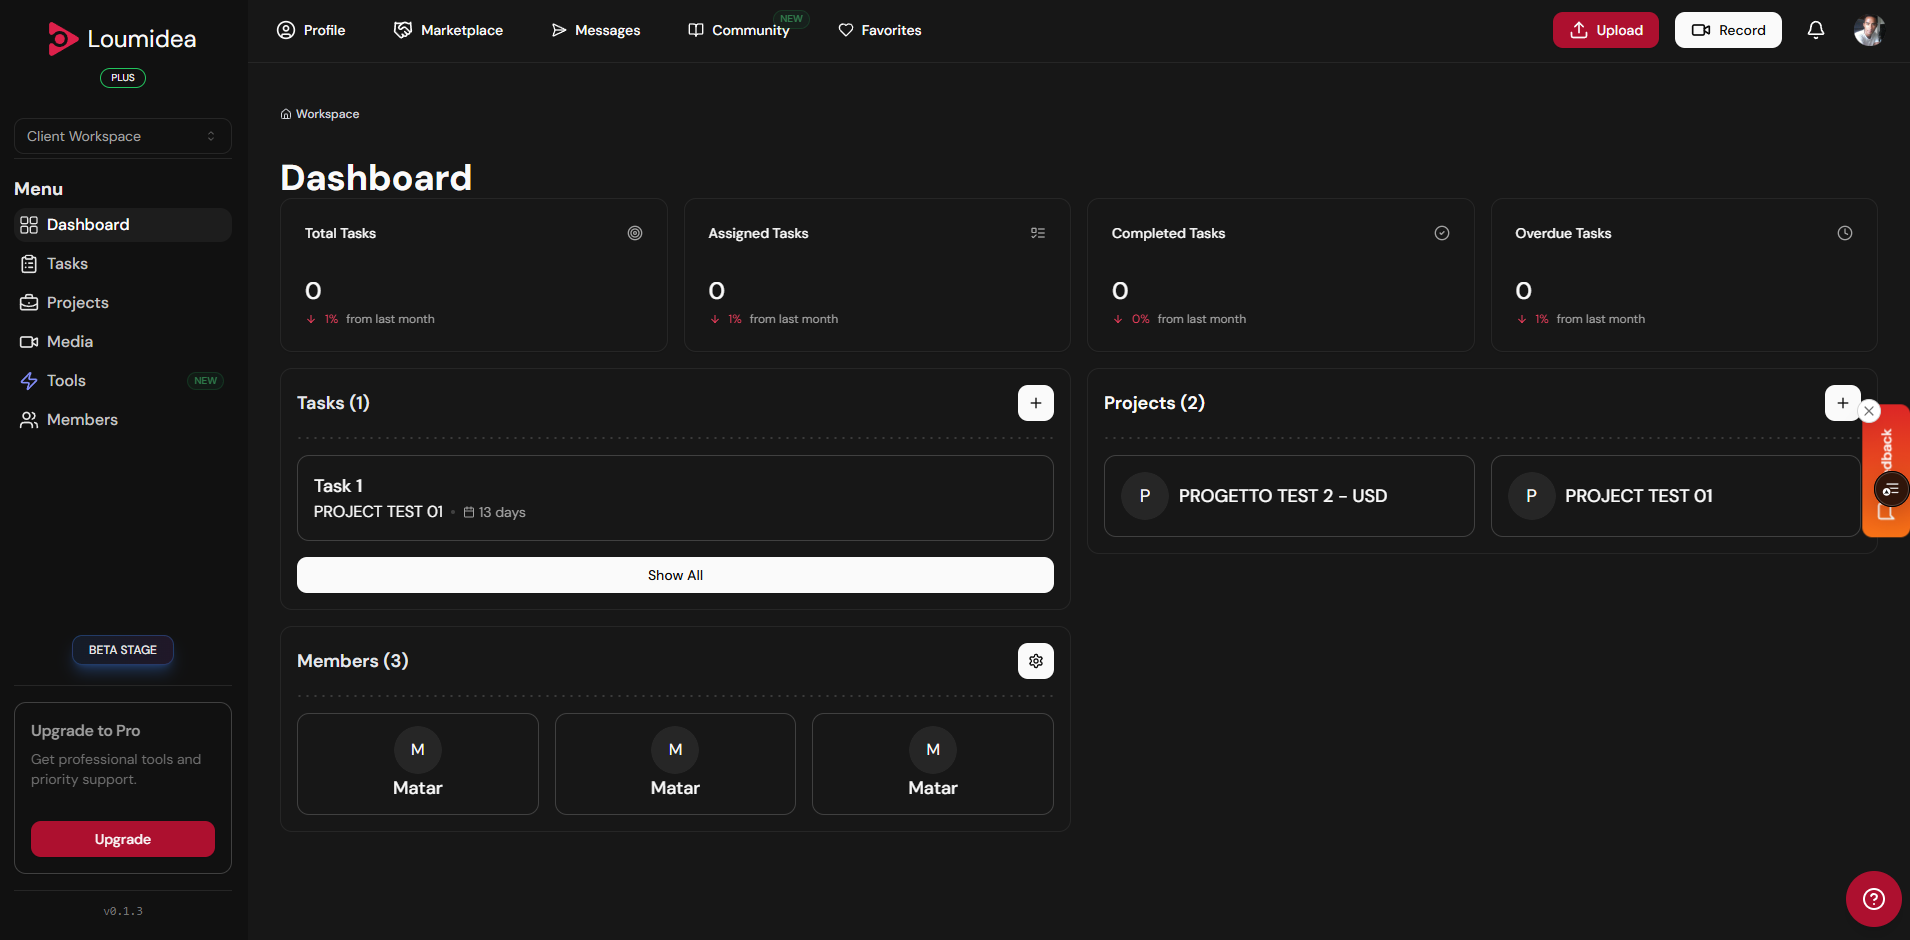Click the Assigned Tasks list icon
Image resolution: width=1910 pixels, height=940 pixels.
[1038, 233]
